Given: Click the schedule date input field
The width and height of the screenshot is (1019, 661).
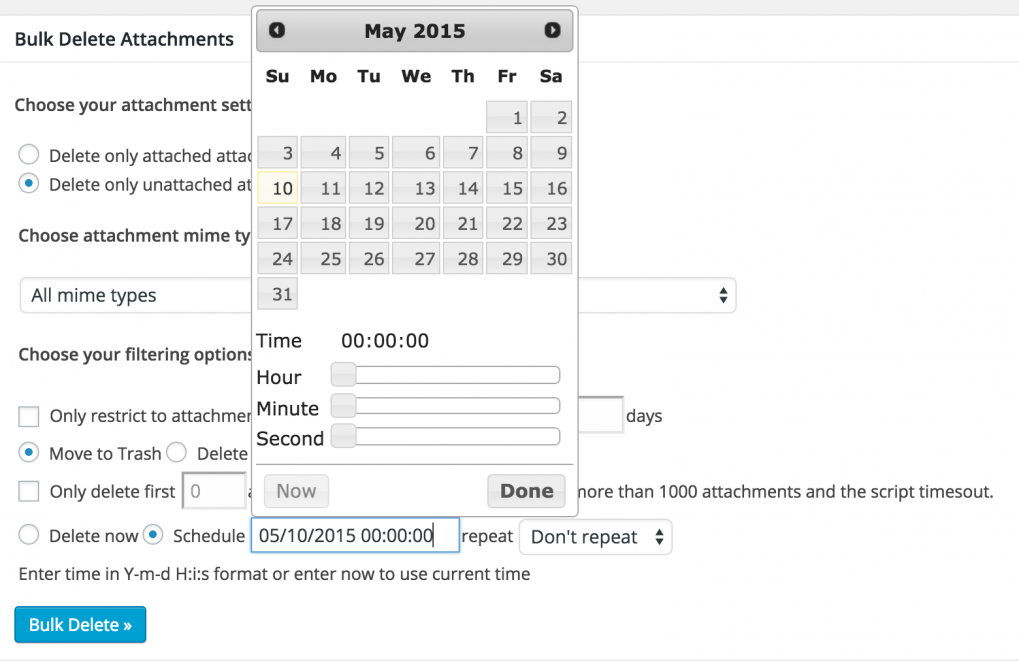Looking at the screenshot, I should point(355,535).
